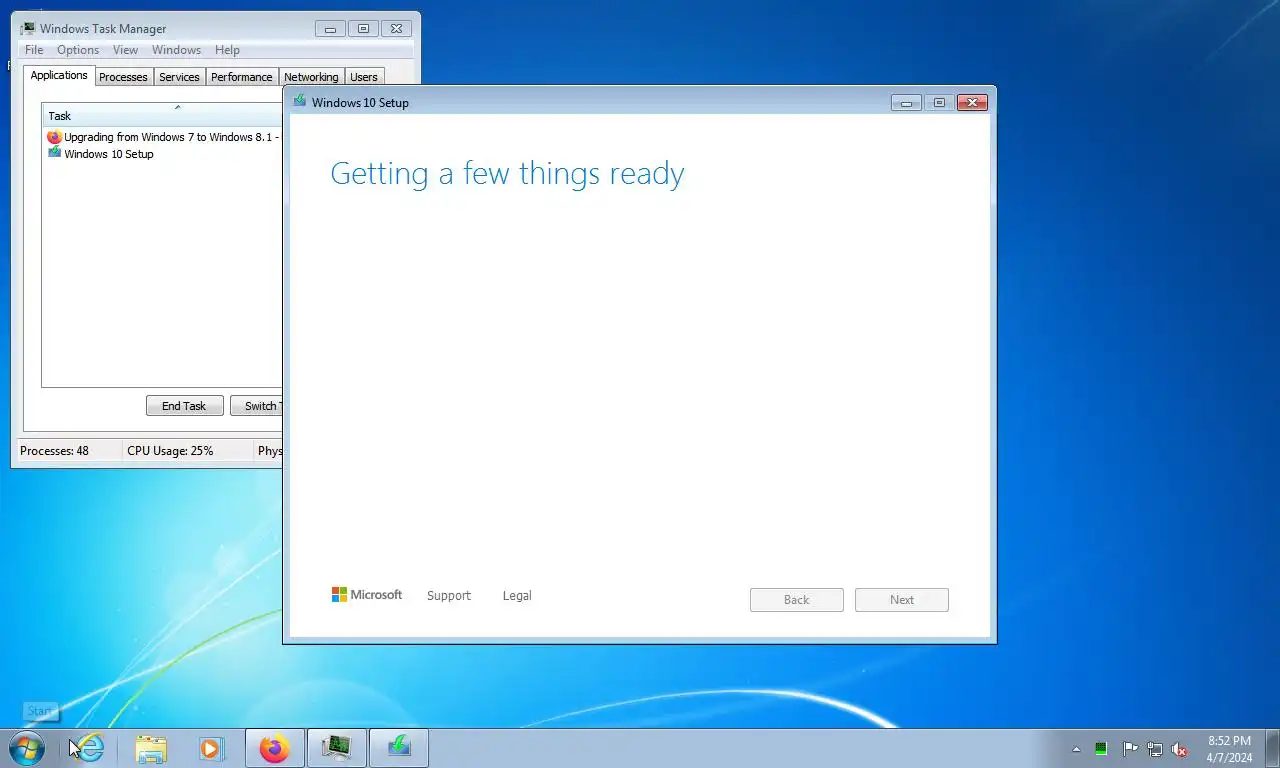Open the clock showing 8:52 PM
The height and width of the screenshot is (768, 1280).
(1229, 749)
